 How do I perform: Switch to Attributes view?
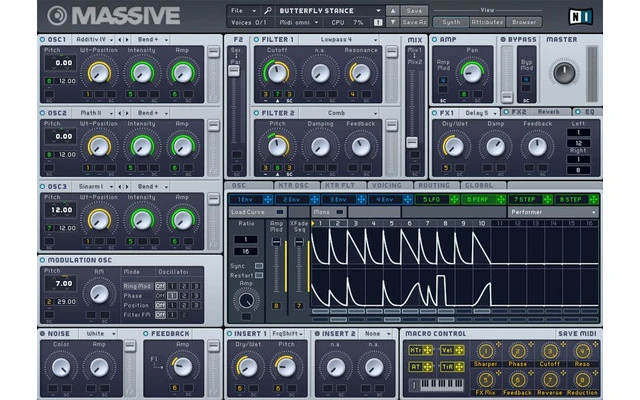click(x=487, y=22)
